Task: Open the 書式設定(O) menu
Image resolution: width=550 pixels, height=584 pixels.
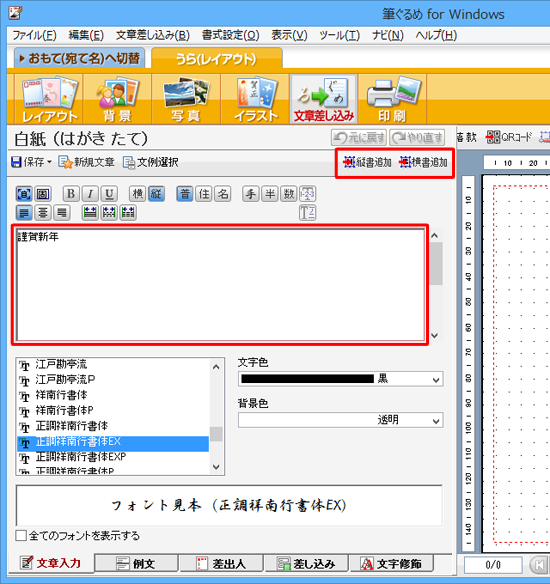Action: (231, 35)
